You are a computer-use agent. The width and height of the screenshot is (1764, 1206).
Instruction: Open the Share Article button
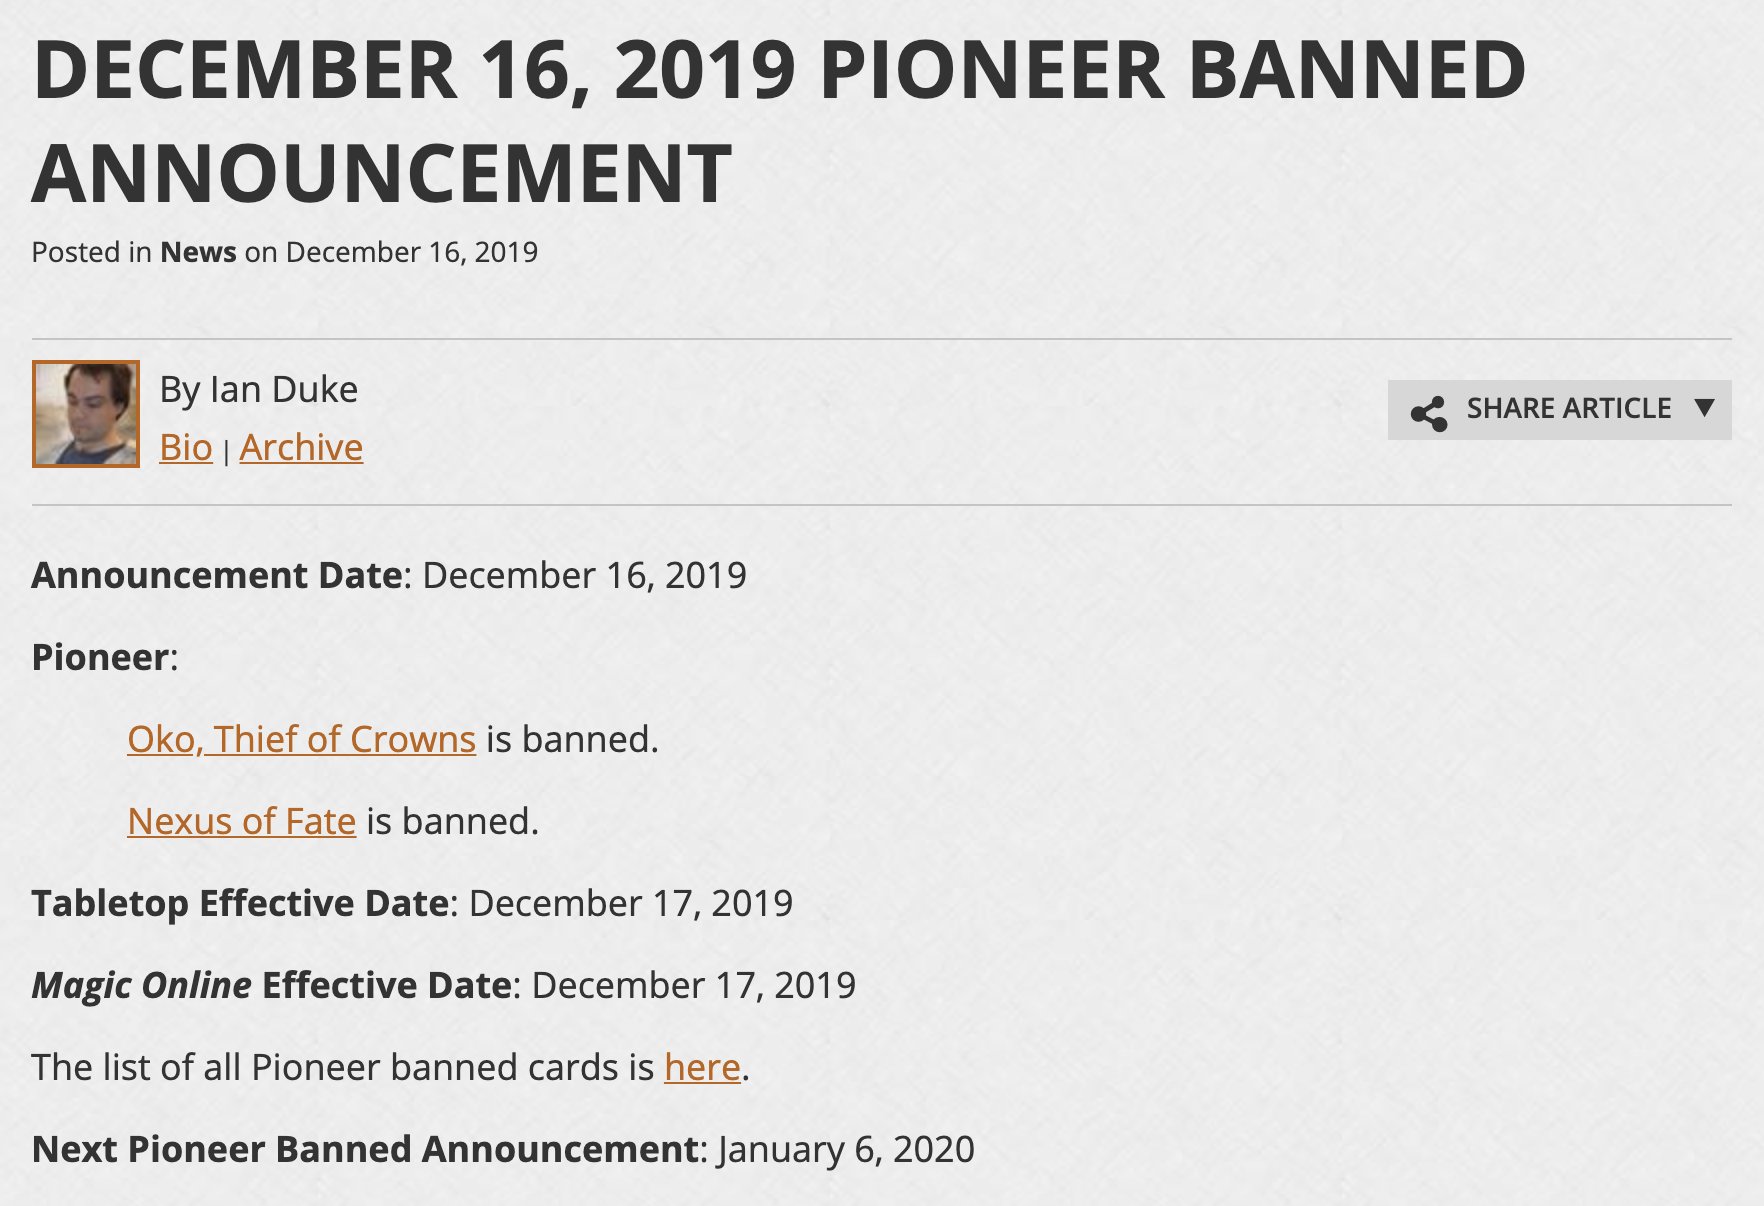pyautogui.click(x=1559, y=410)
